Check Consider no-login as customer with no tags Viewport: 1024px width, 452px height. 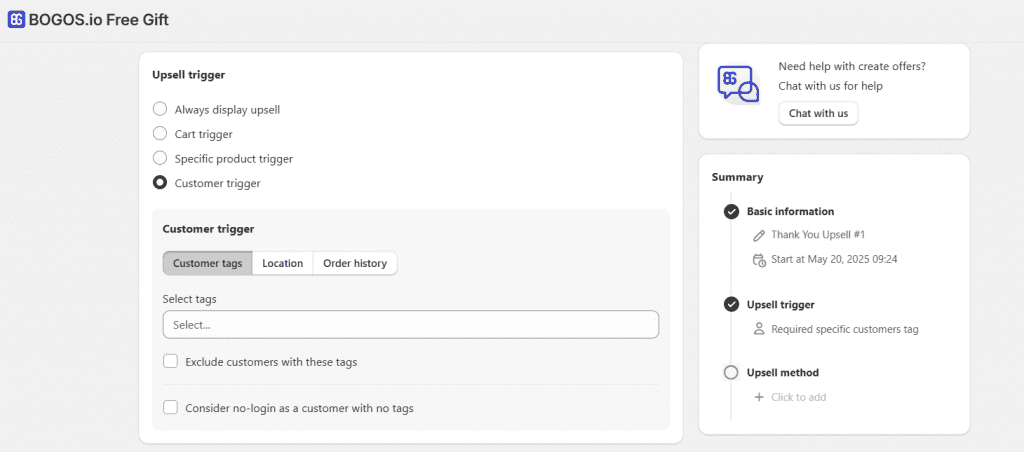(x=171, y=408)
